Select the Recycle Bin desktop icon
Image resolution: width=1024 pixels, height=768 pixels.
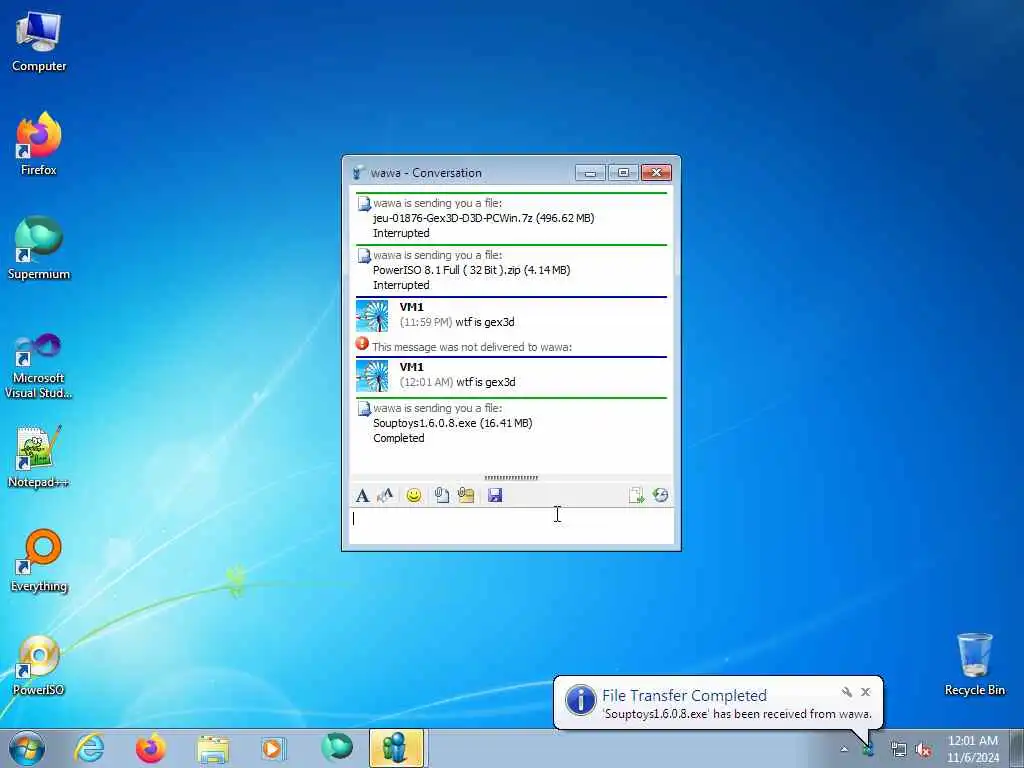(x=974, y=665)
